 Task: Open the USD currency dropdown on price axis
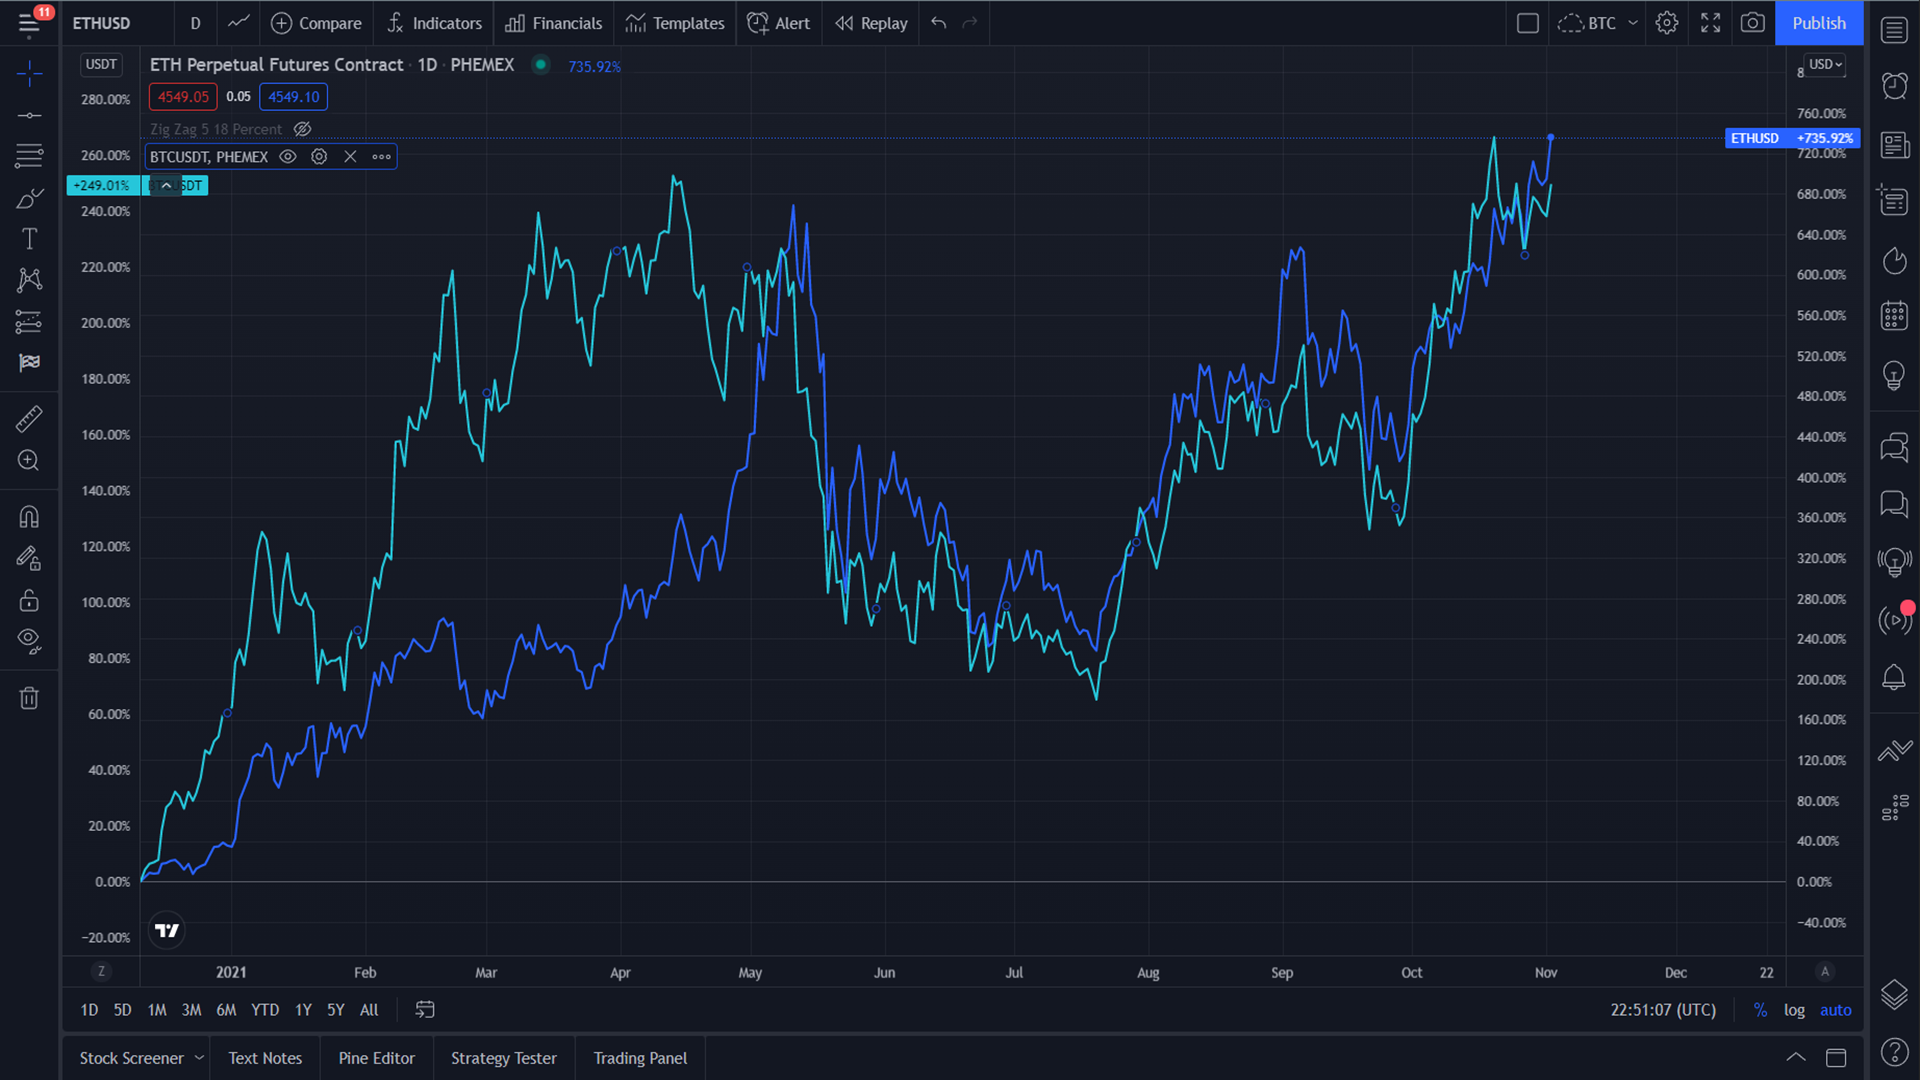1824,64
